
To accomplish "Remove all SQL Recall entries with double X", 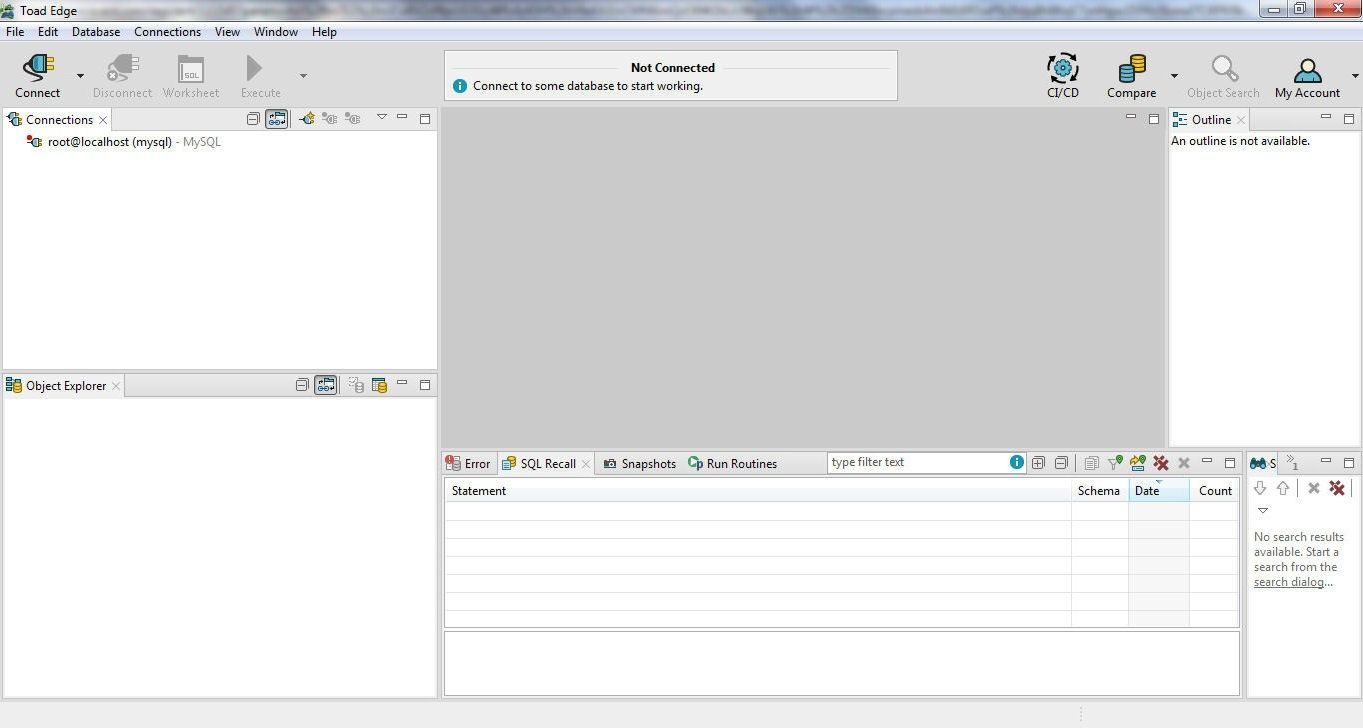I will [x=1161, y=463].
